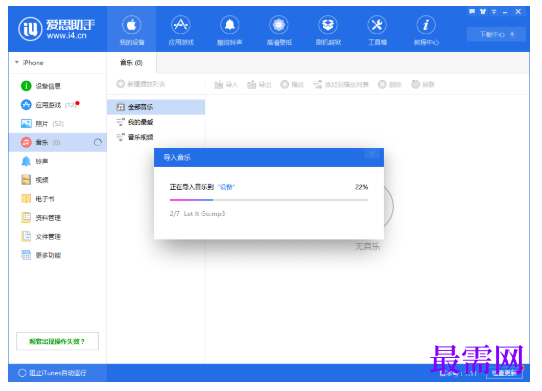Select 设备信息 in the sidebar

(58, 86)
